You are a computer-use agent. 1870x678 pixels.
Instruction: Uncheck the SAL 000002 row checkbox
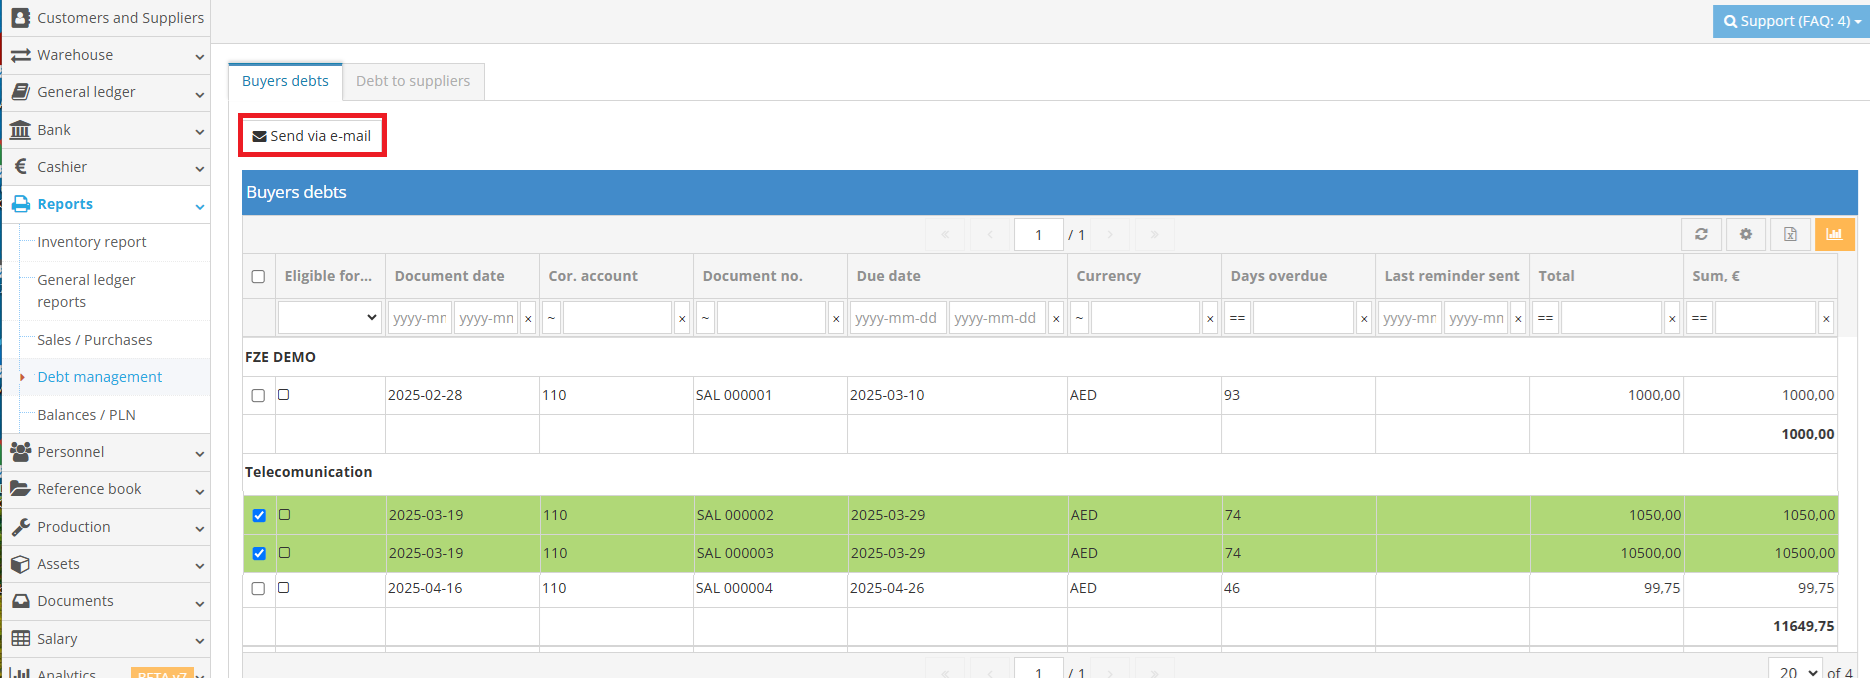[259, 515]
